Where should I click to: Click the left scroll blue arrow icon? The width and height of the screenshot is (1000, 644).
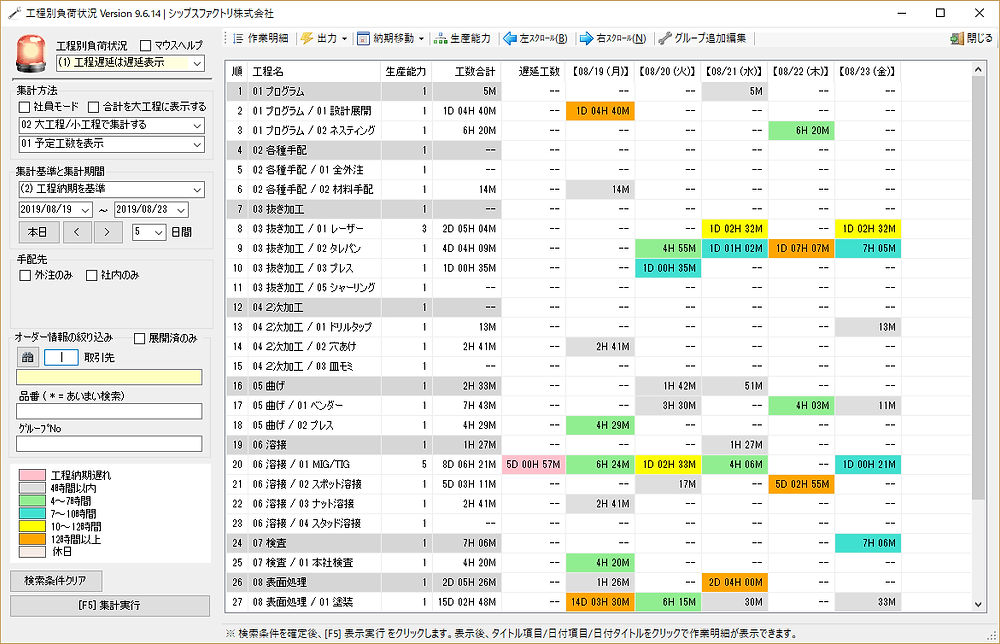click(x=510, y=39)
